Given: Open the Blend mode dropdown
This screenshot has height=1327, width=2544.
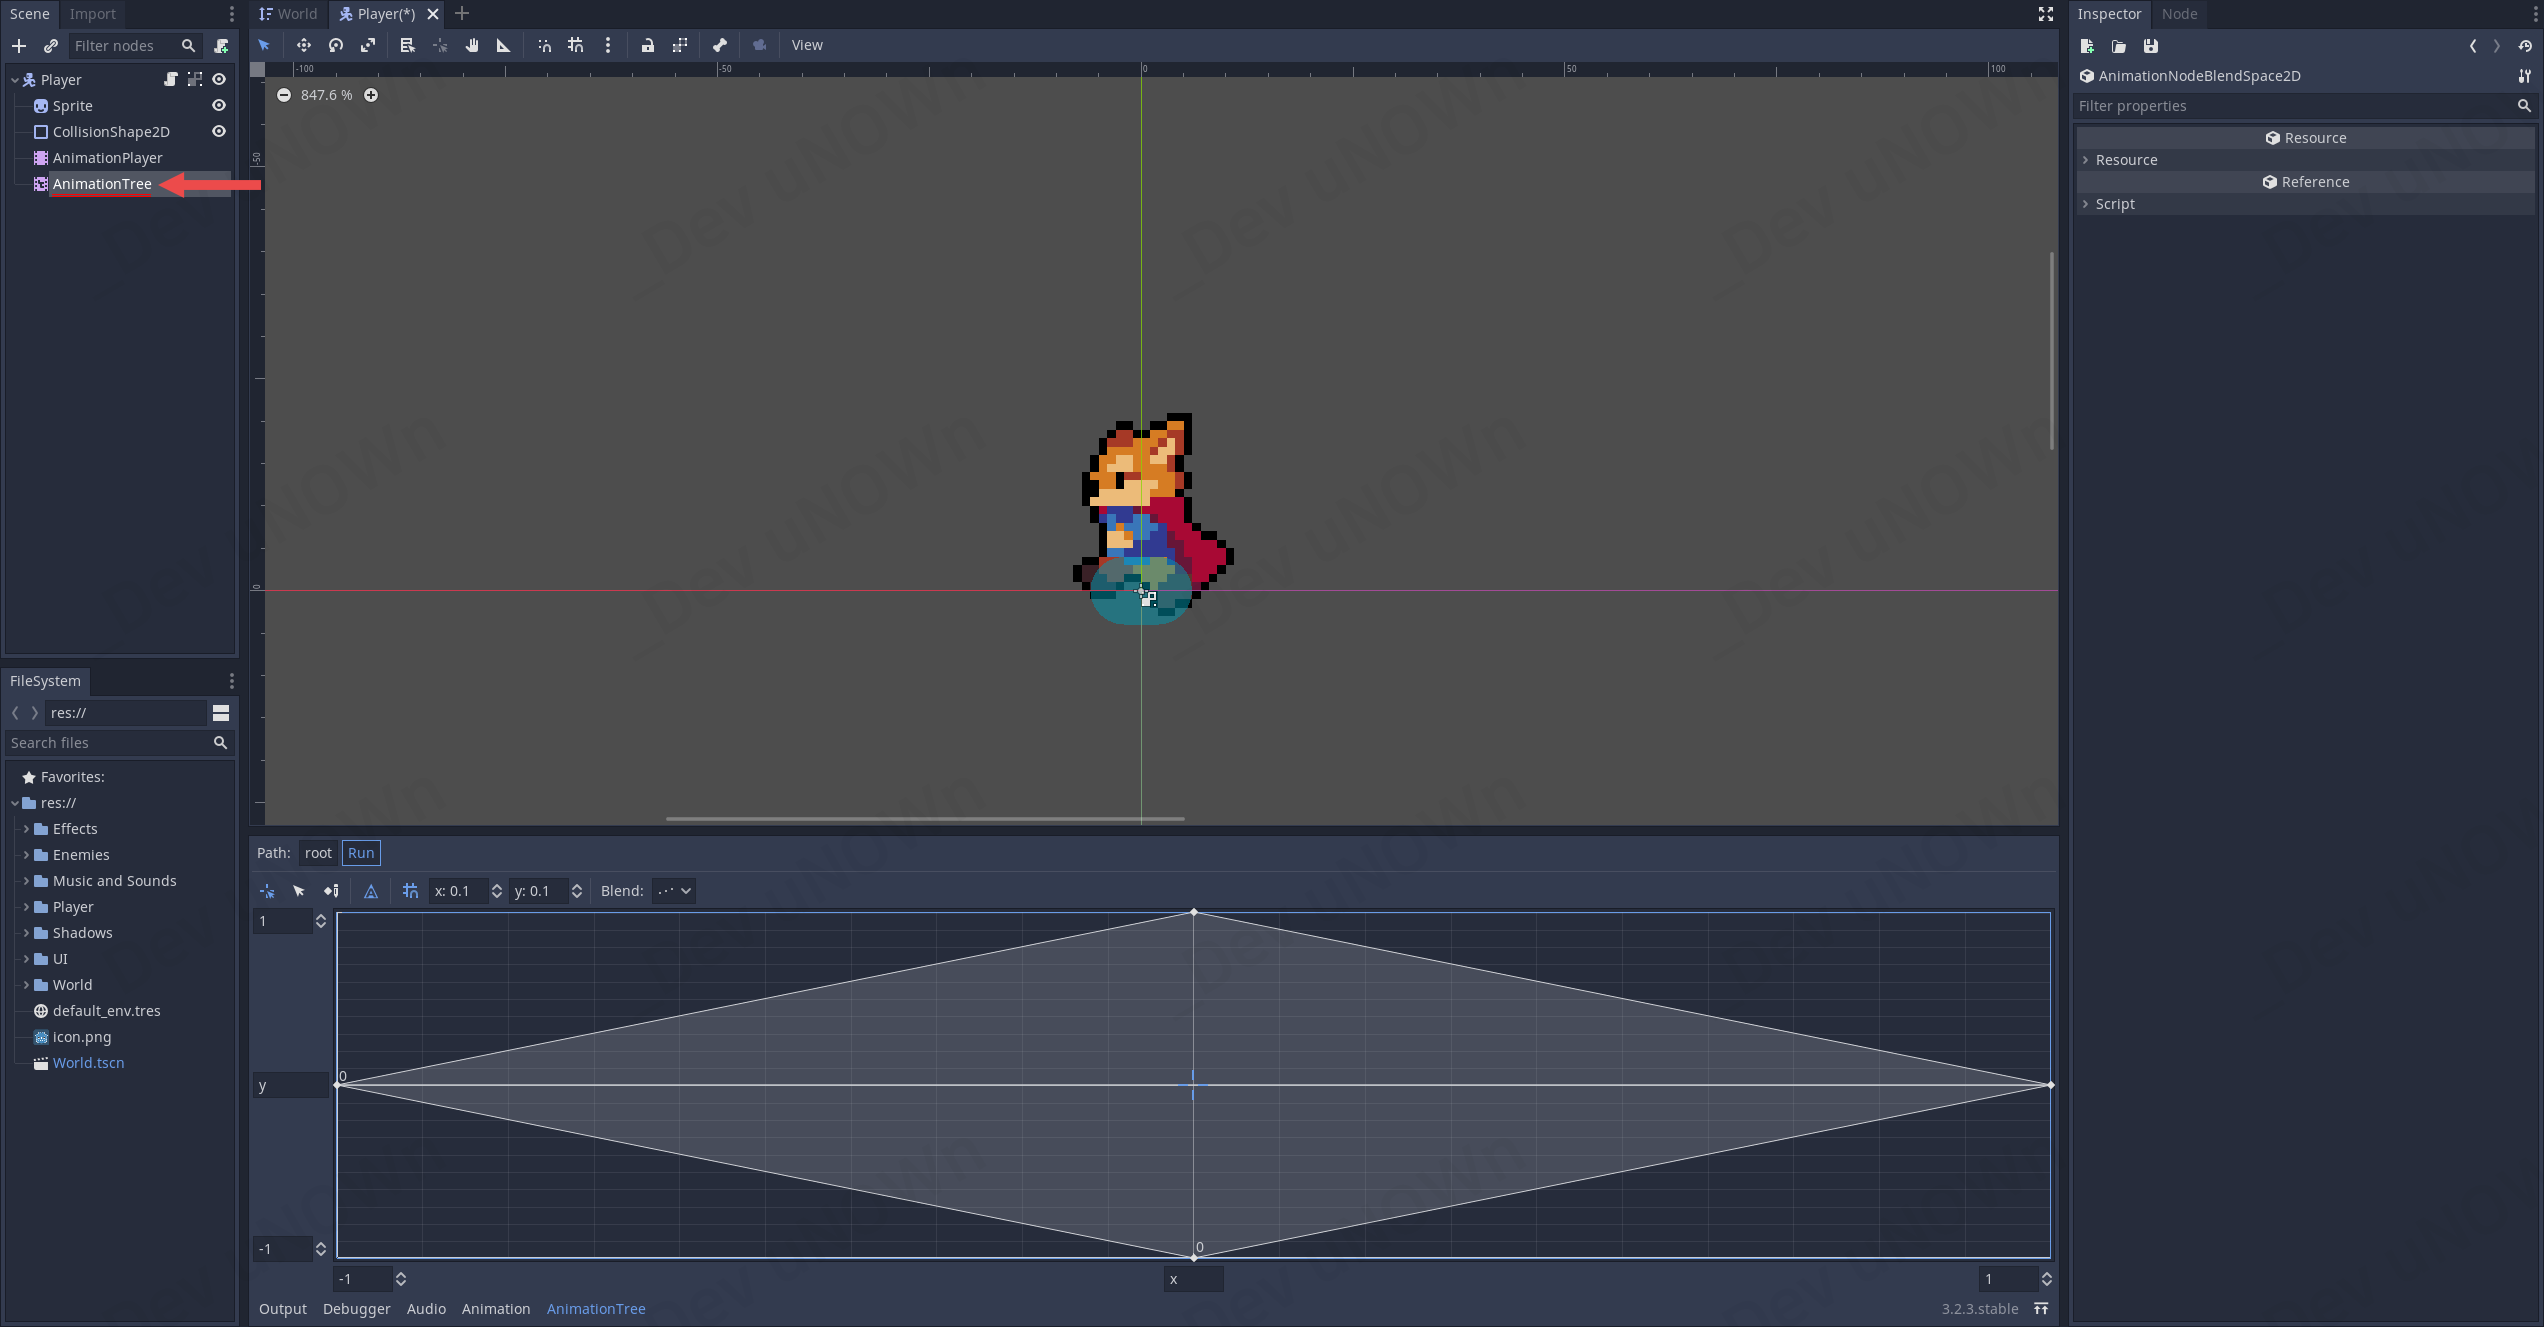Looking at the screenshot, I should click(674, 891).
